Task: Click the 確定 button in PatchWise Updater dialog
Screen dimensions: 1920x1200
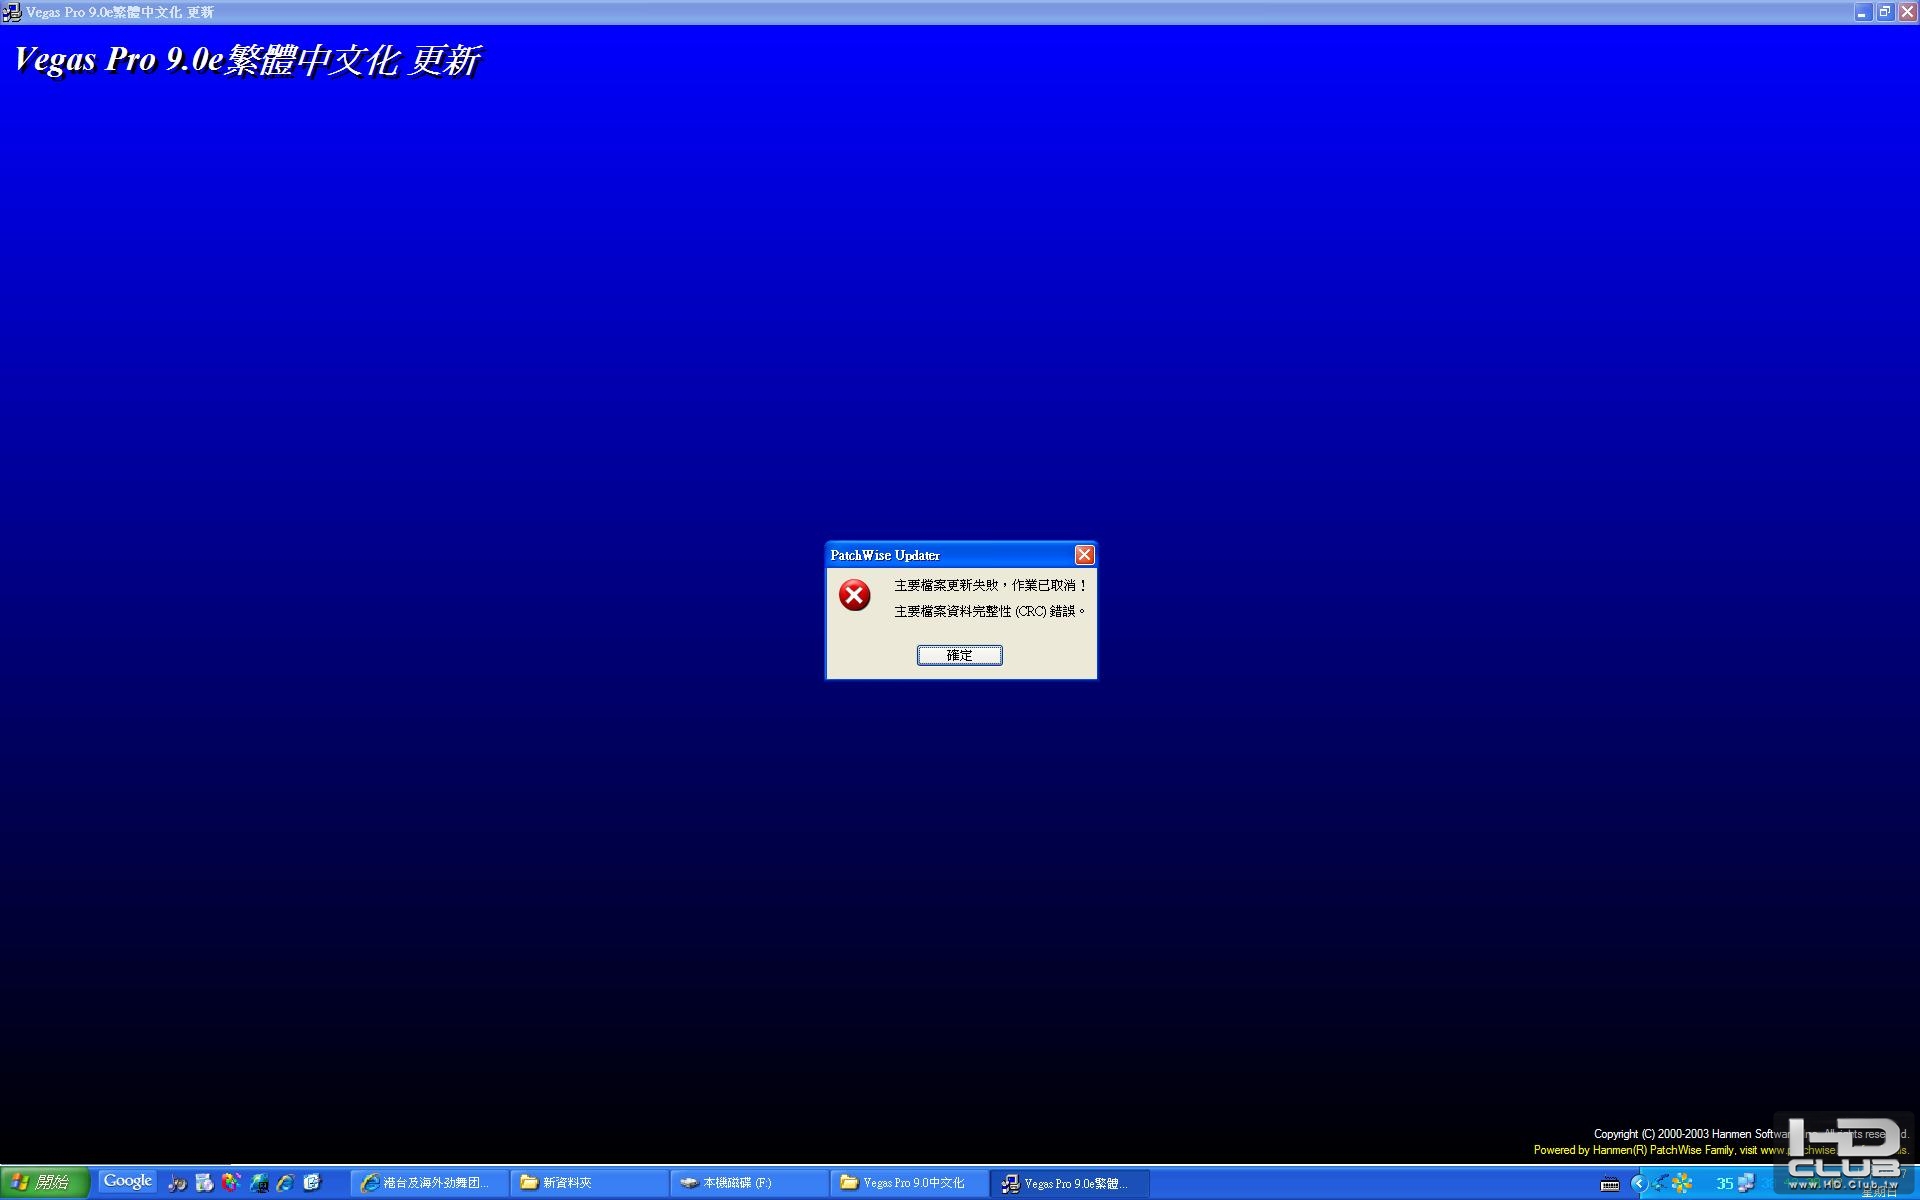Action: point(959,655)
